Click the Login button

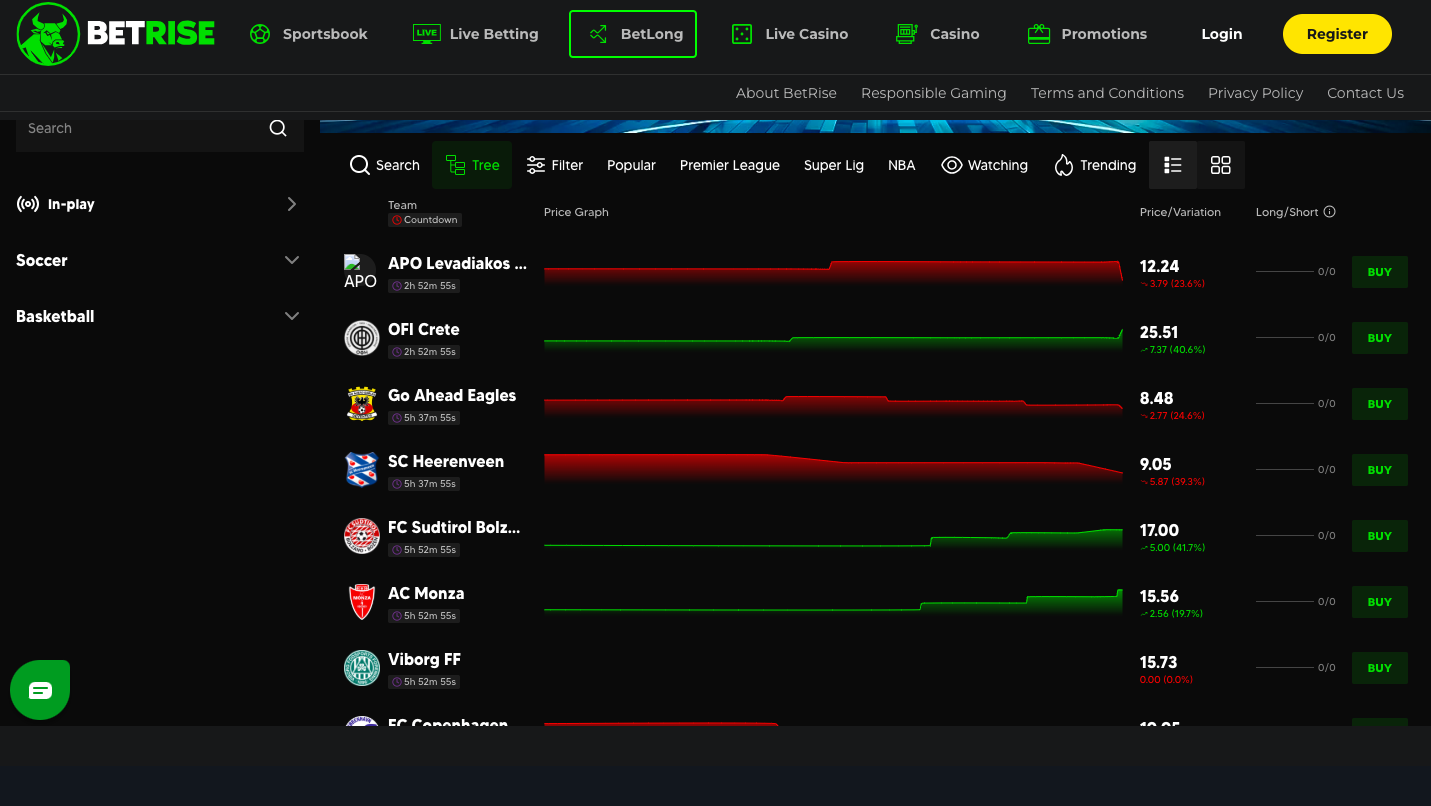coord(1222,34)
